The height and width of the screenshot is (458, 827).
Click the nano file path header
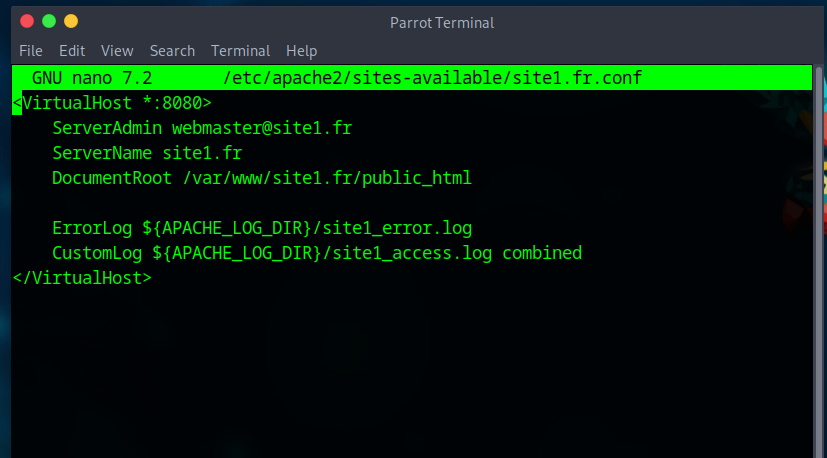[432, 78]
